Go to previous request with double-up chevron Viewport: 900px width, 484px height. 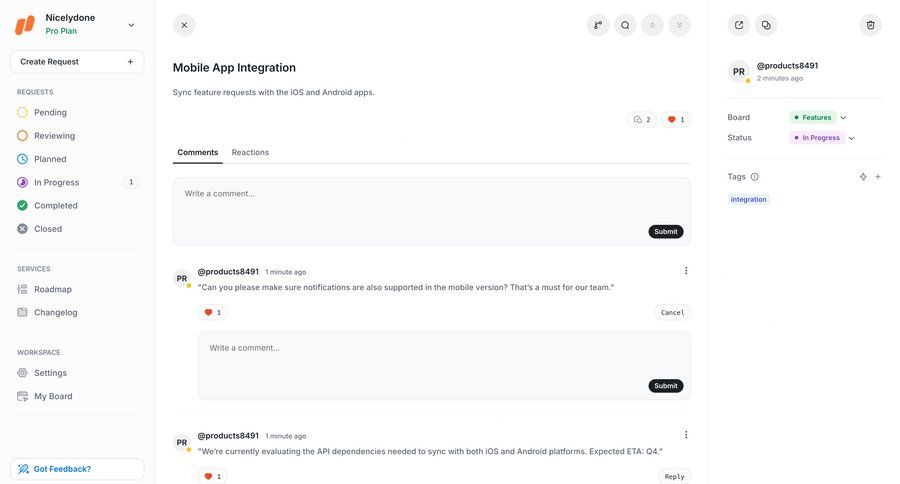pos(652,25)
